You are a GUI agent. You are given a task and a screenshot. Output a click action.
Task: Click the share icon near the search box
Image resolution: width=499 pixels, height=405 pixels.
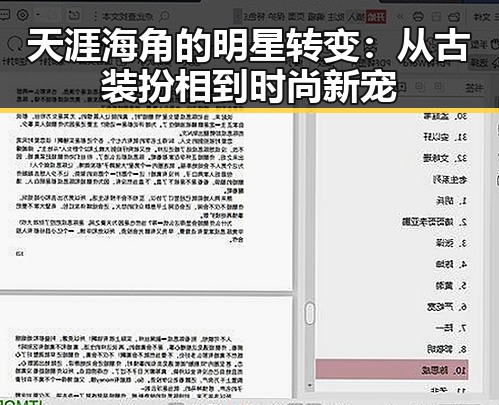point(74,15)
